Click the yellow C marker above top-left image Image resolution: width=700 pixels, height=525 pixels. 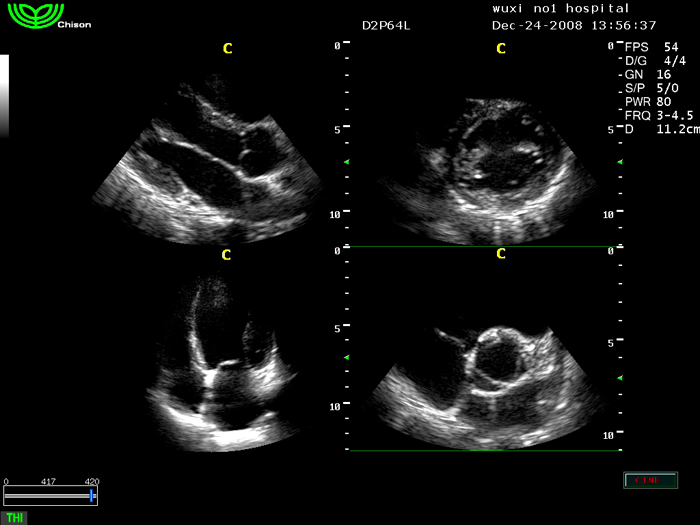(x=227, y=49)
